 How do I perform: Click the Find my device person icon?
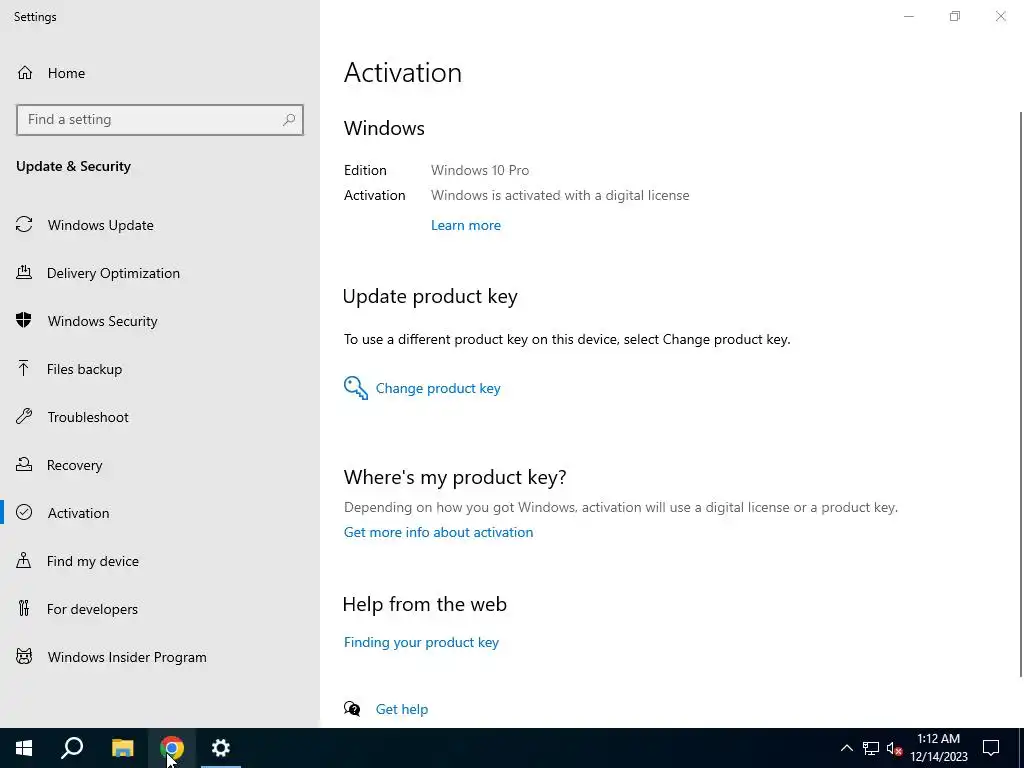(x=24, y=560)
